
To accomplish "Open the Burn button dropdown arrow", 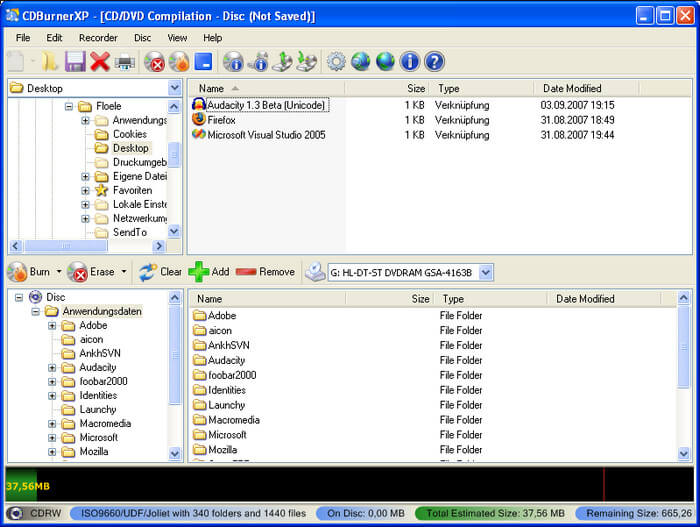I will pyautogui.click(x=59, y=272).
